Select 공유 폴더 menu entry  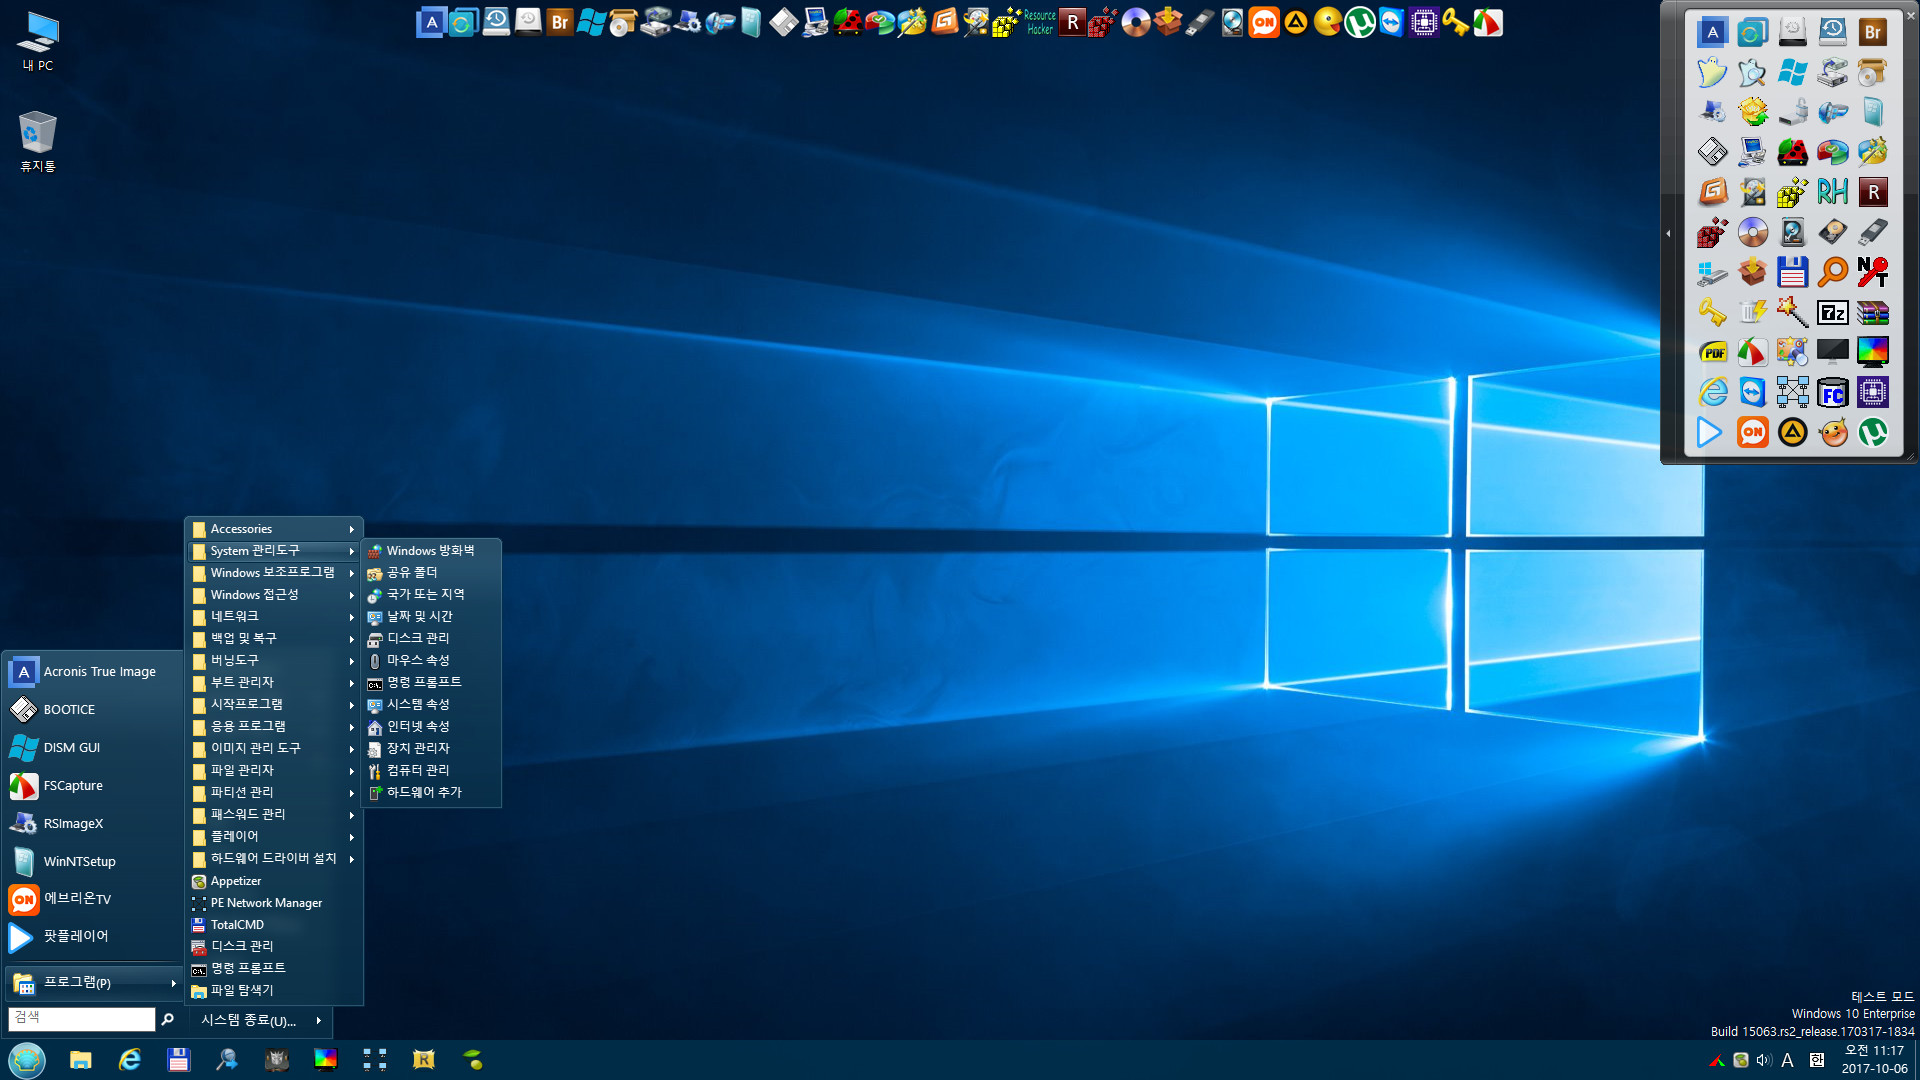pos(431,573)
